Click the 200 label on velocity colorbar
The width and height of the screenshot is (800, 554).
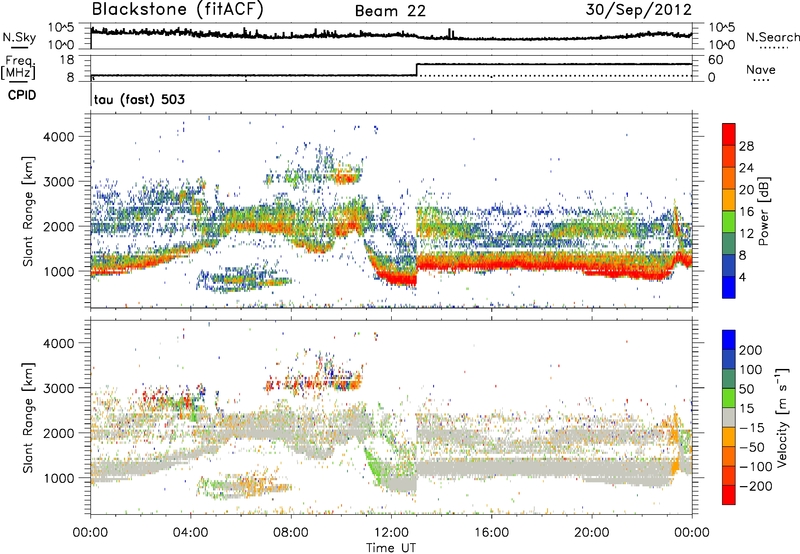(751, 350)
